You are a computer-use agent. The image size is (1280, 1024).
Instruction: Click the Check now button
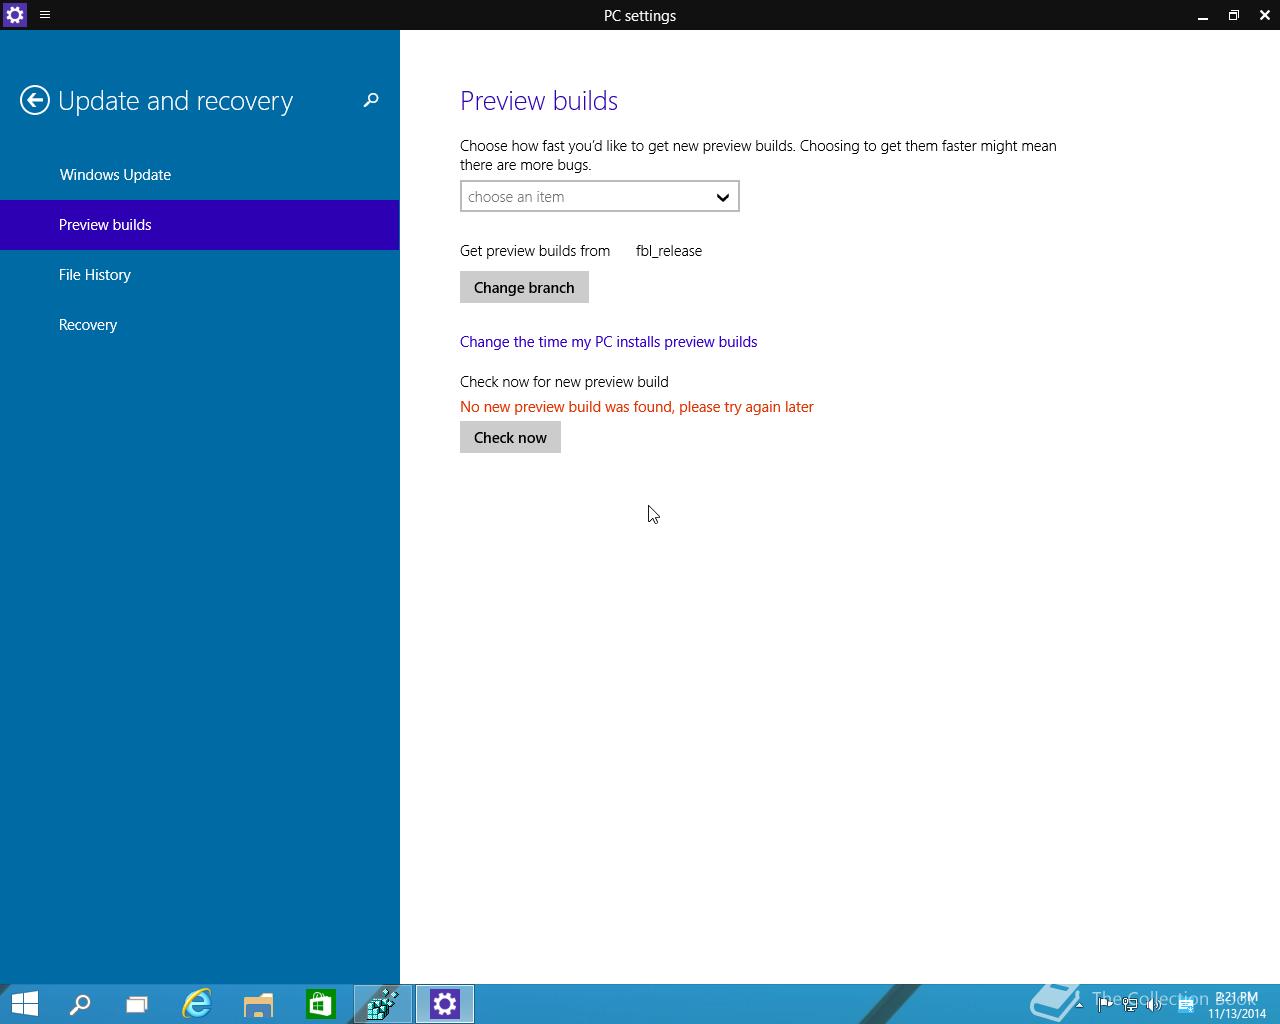pyautogui.click(x=510, y=437)
